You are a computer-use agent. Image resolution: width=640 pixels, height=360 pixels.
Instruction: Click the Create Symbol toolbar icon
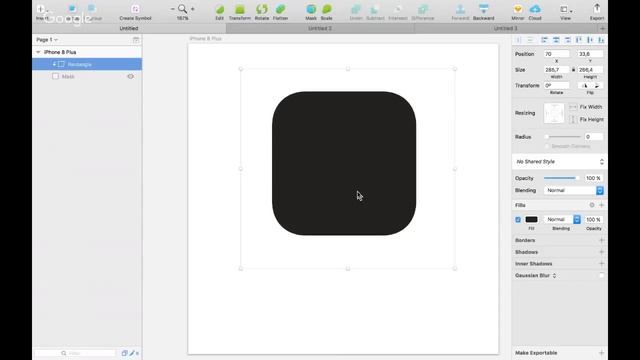[135, 9]
